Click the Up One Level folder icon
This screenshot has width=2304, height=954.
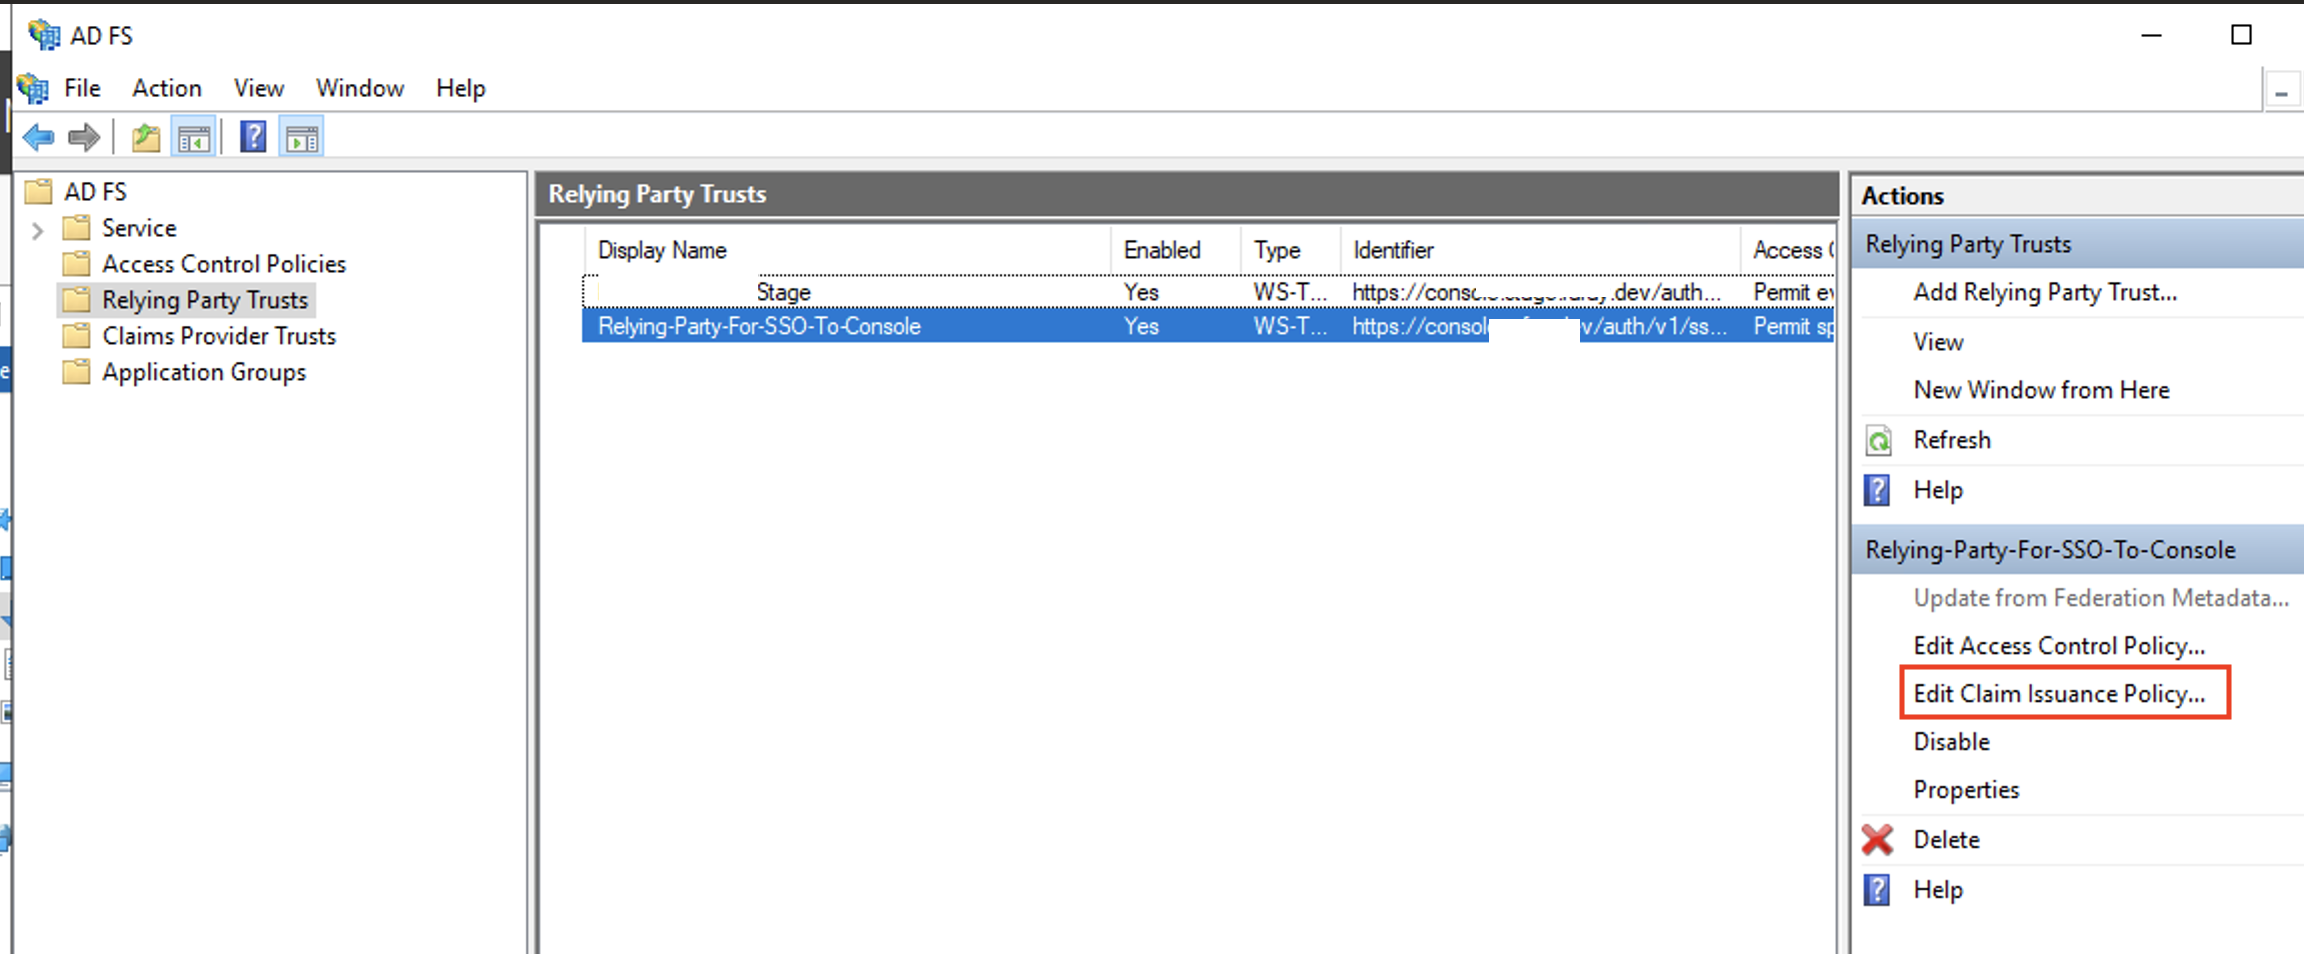[x=146, y=137]
